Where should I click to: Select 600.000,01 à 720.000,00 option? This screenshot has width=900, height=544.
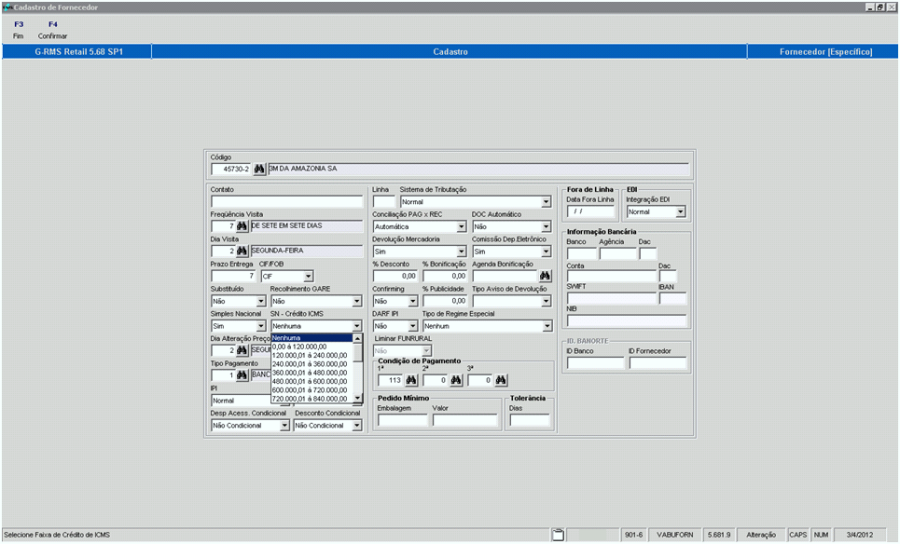(x=312, y=390)
